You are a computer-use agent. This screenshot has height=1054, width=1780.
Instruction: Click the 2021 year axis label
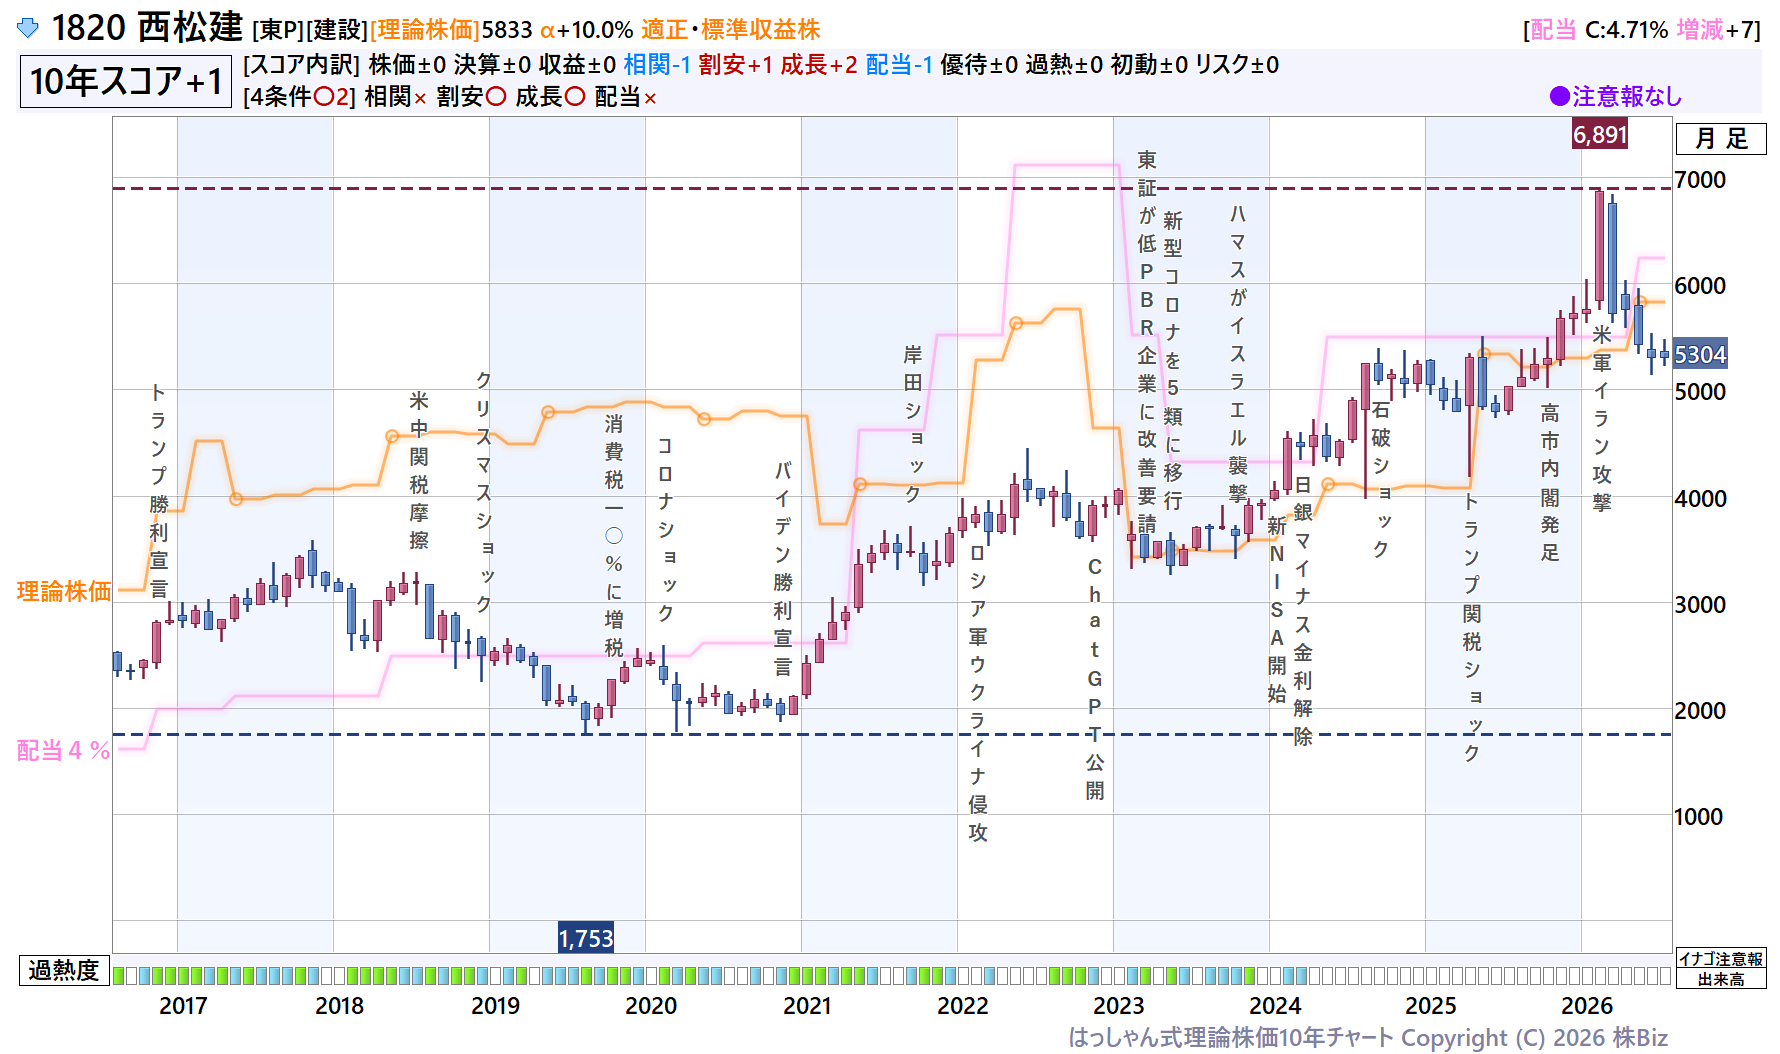pos(807,1005)
